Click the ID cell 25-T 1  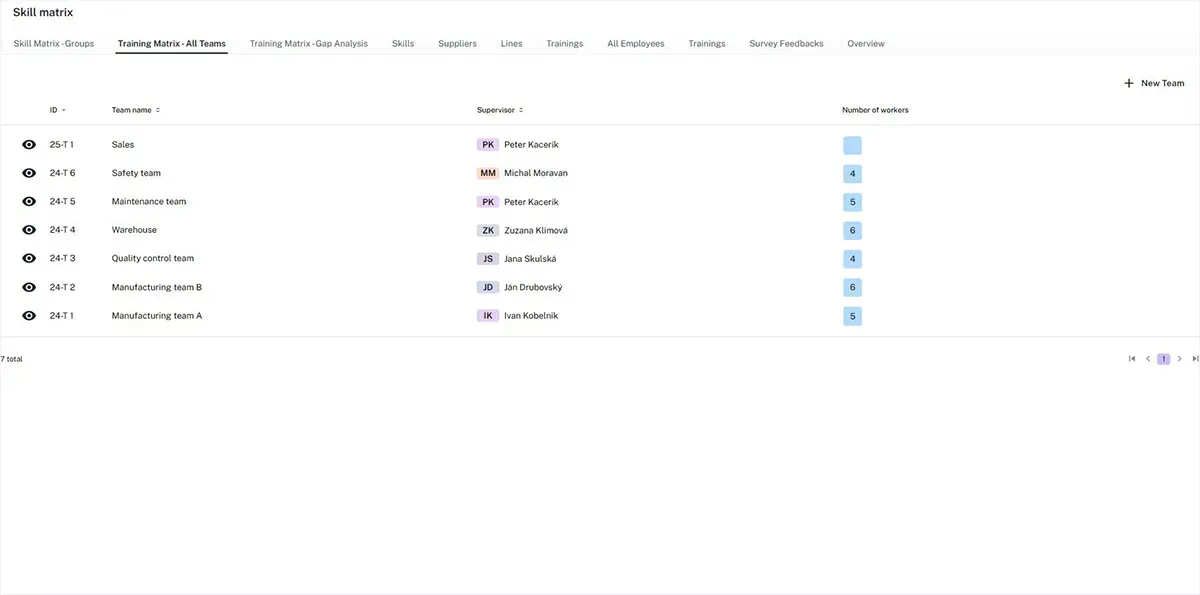tap(62, 145)
